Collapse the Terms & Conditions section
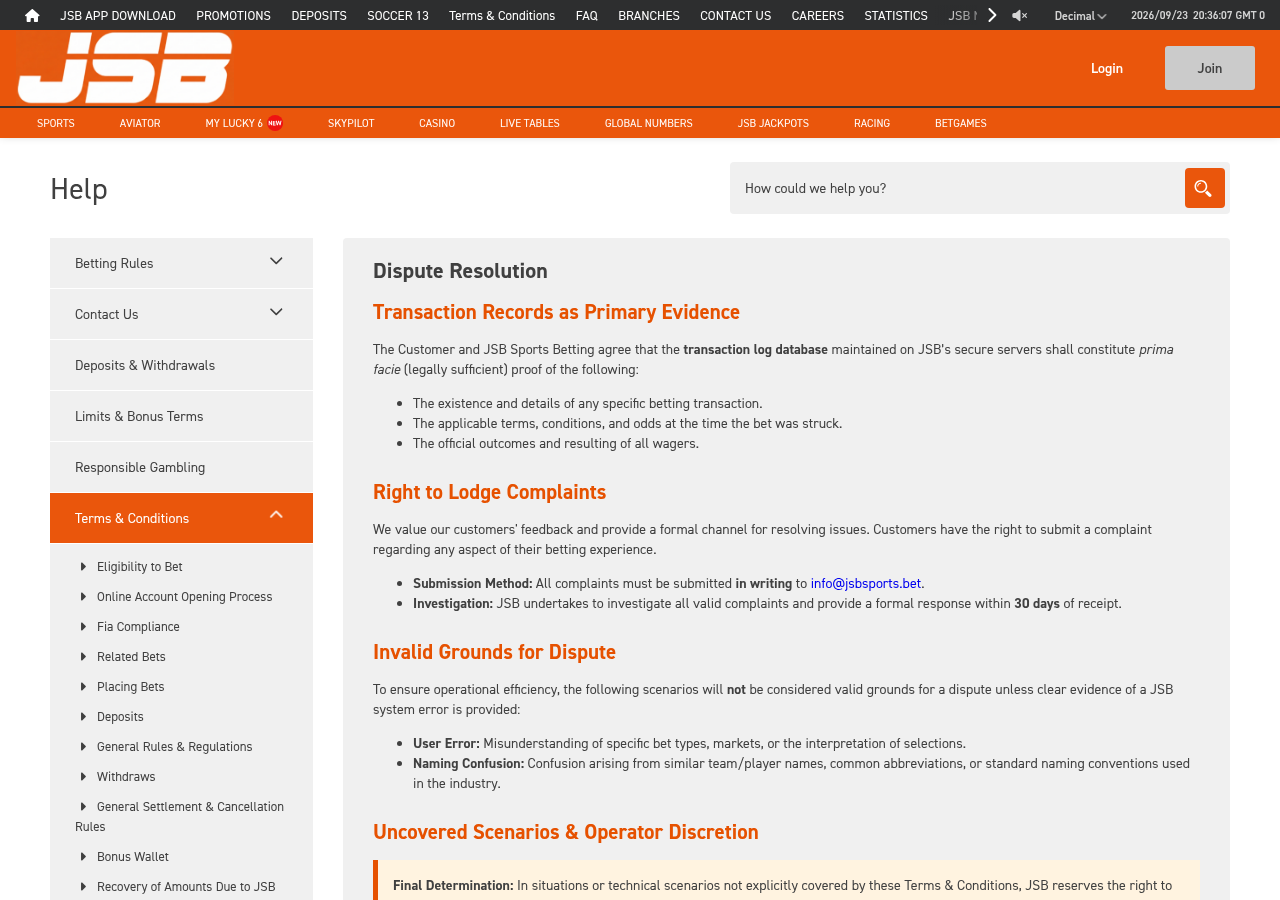This screenshot has height=900, width=1280. point(181,518)
